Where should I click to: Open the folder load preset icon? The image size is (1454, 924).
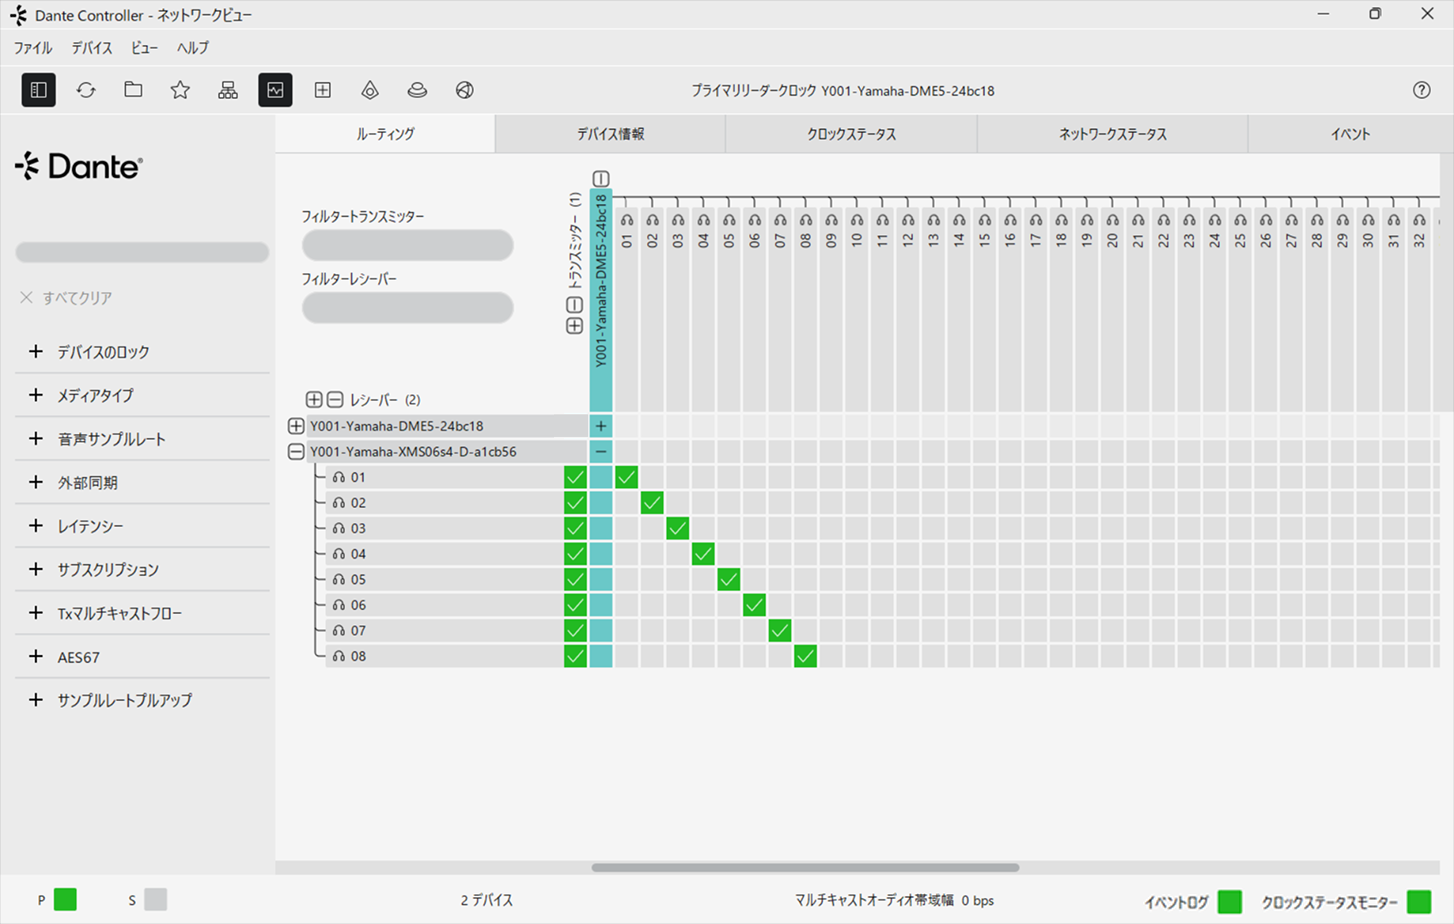click(x=133, y=90)
